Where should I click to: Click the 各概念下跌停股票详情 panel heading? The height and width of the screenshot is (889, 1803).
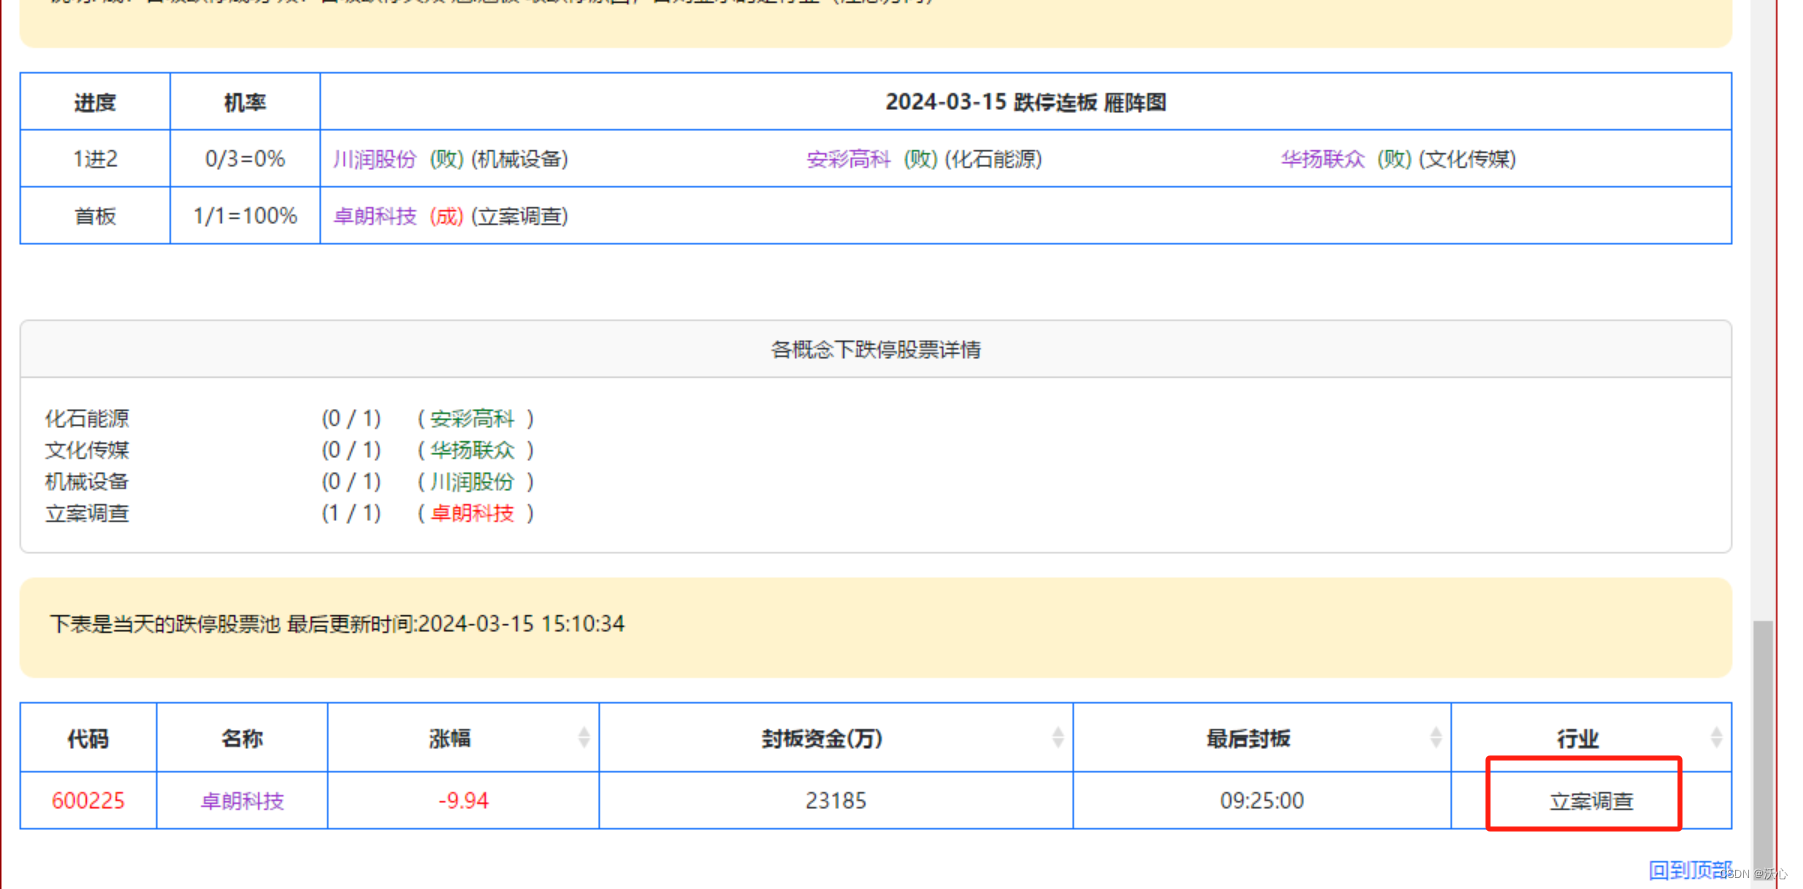pyautogui.click(x=876, y=349)
